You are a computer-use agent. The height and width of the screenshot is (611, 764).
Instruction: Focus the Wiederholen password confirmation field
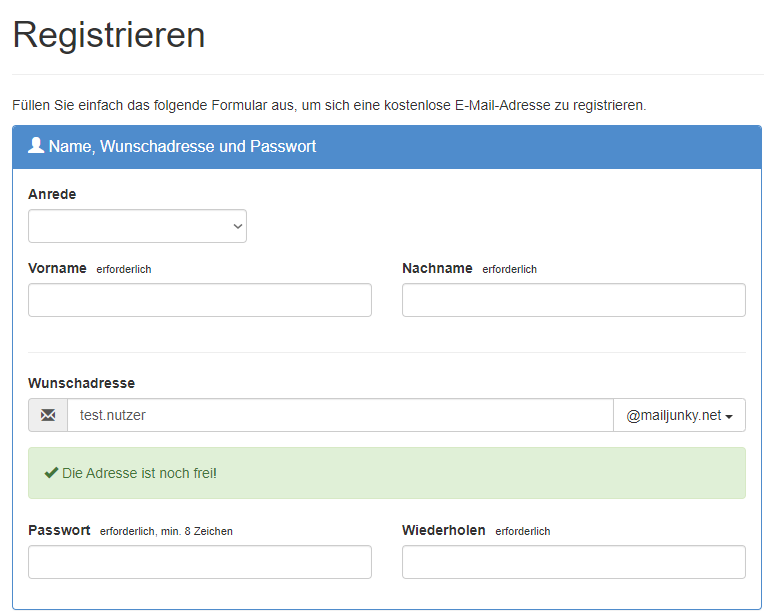(x=573, y=562)
